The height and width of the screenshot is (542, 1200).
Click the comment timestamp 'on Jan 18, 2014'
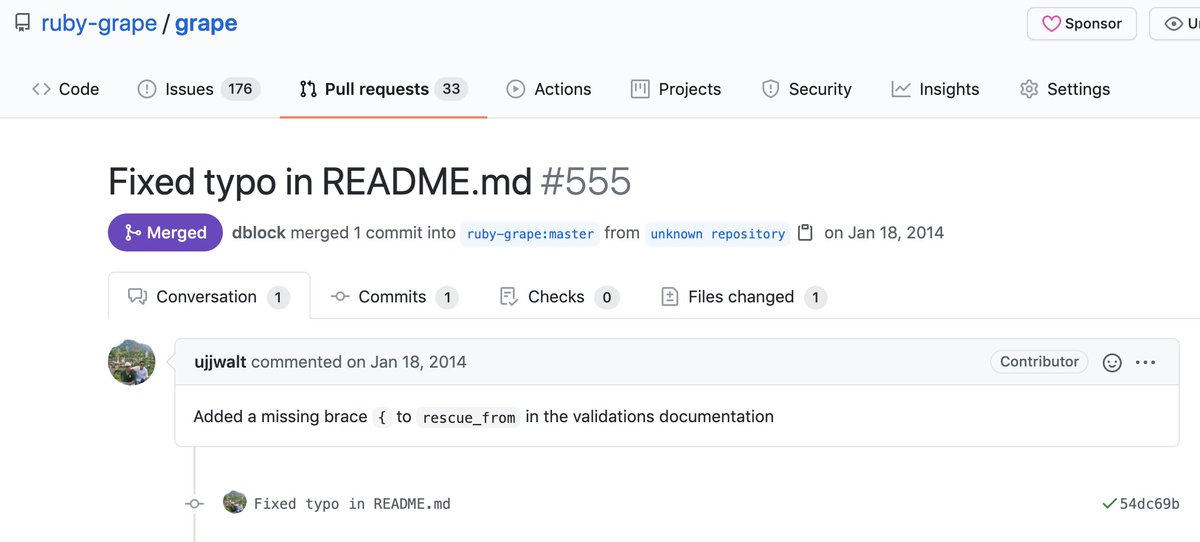[x=406, y=362]
